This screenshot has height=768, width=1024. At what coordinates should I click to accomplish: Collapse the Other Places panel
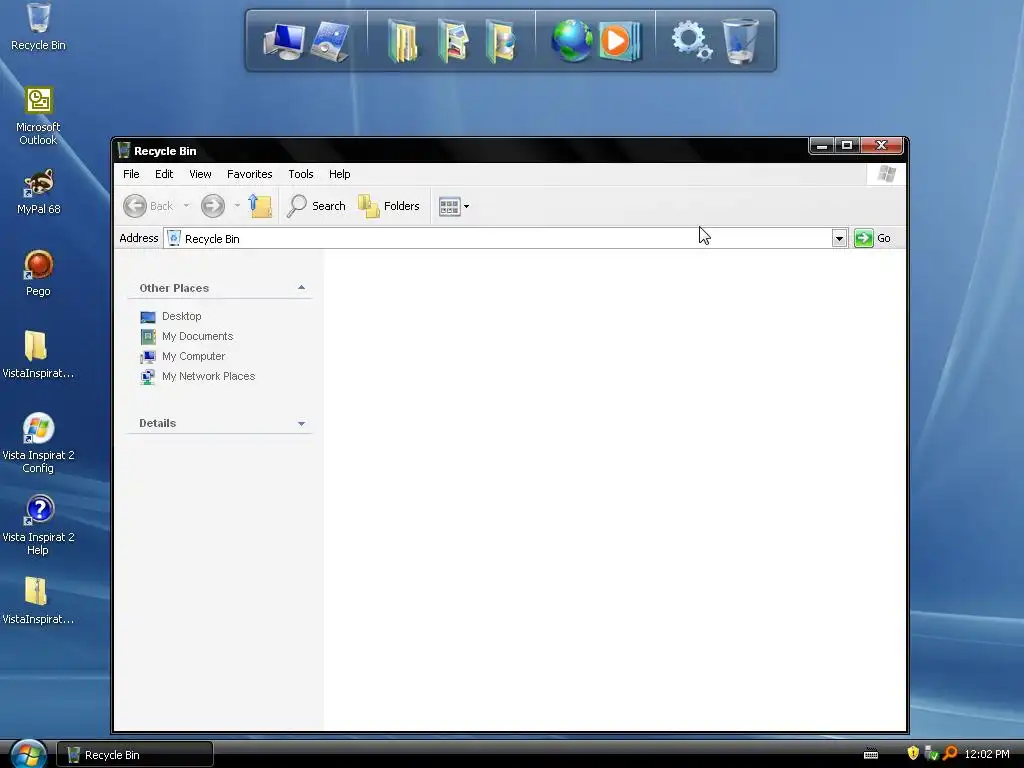pos(301,287)
